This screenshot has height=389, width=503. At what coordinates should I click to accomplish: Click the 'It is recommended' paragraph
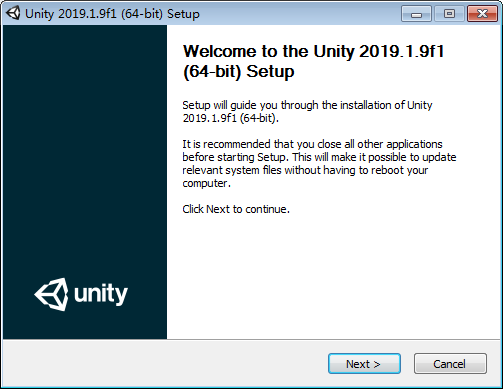click(x=319, y=164)
